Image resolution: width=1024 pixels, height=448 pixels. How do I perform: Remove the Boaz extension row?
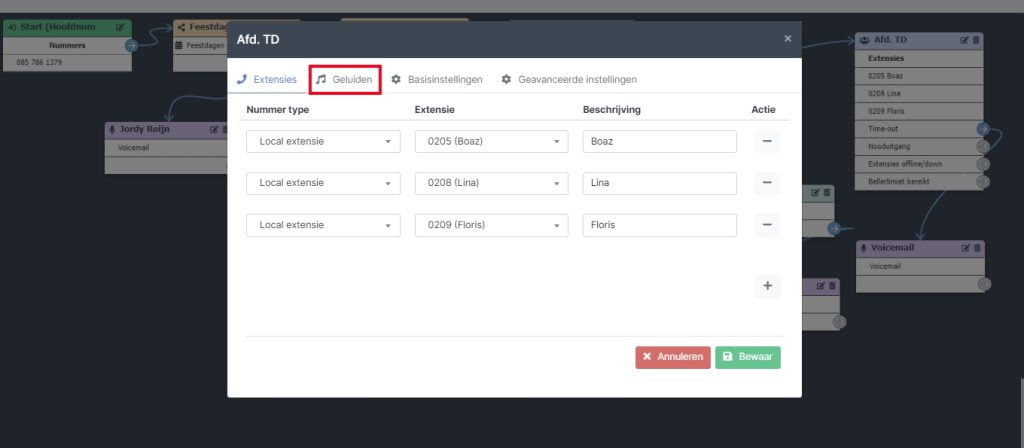pos(767,141)
